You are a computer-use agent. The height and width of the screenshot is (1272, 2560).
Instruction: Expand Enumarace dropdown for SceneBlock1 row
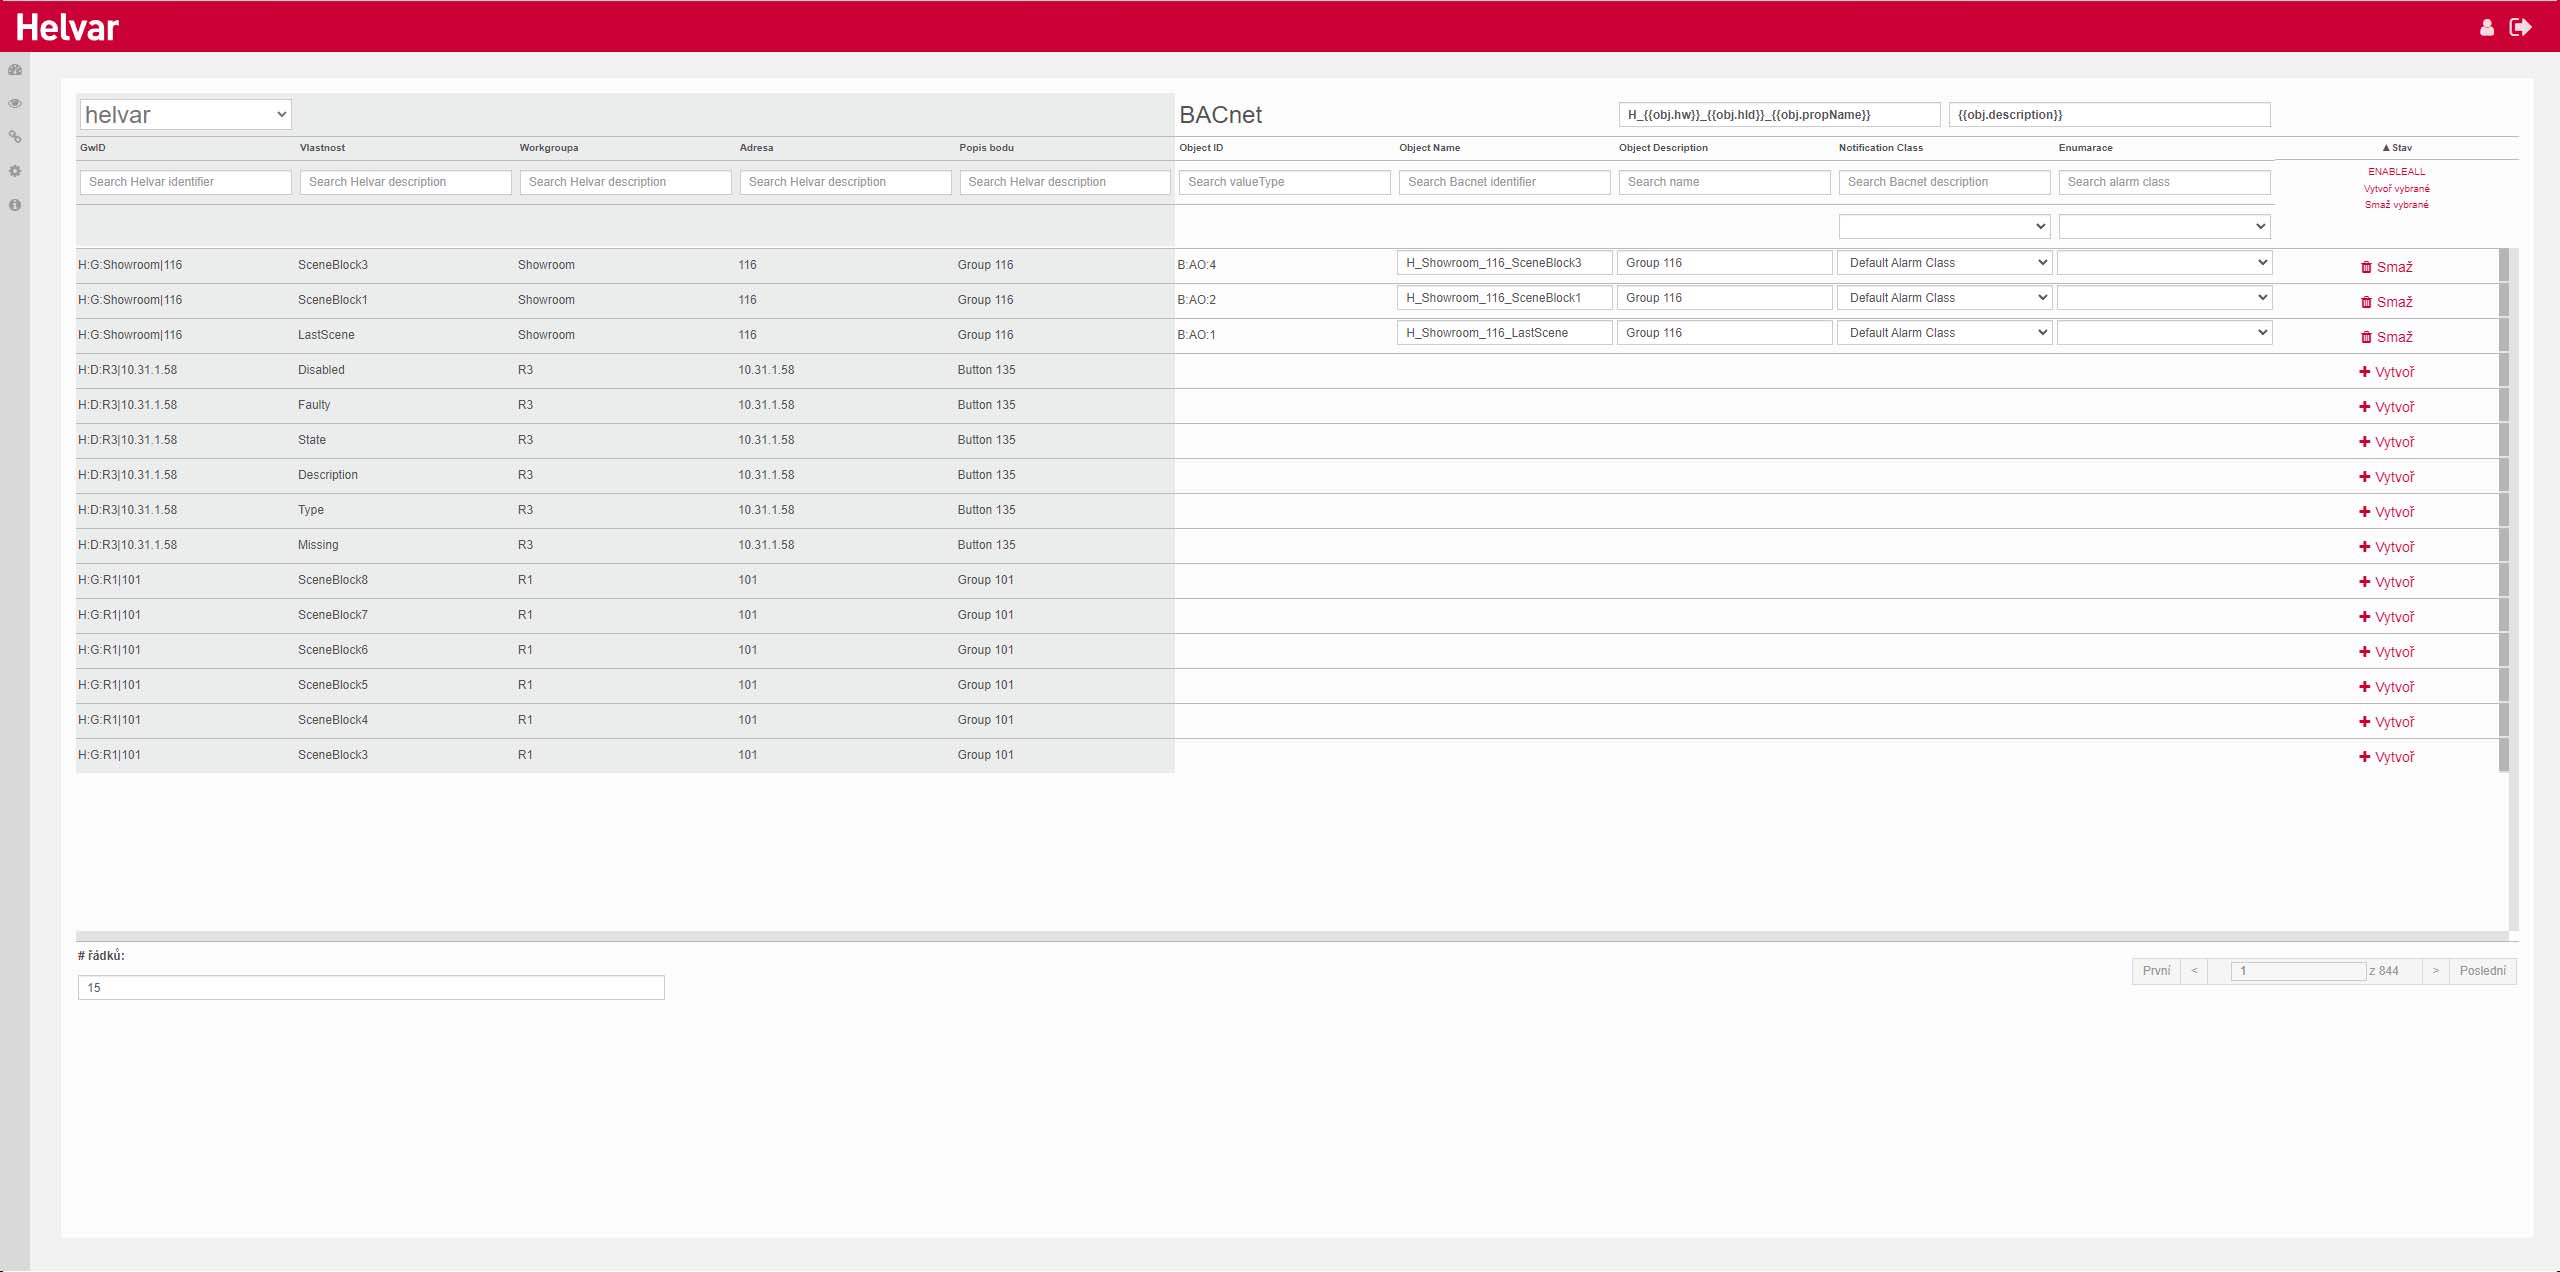click(2164, 298)
